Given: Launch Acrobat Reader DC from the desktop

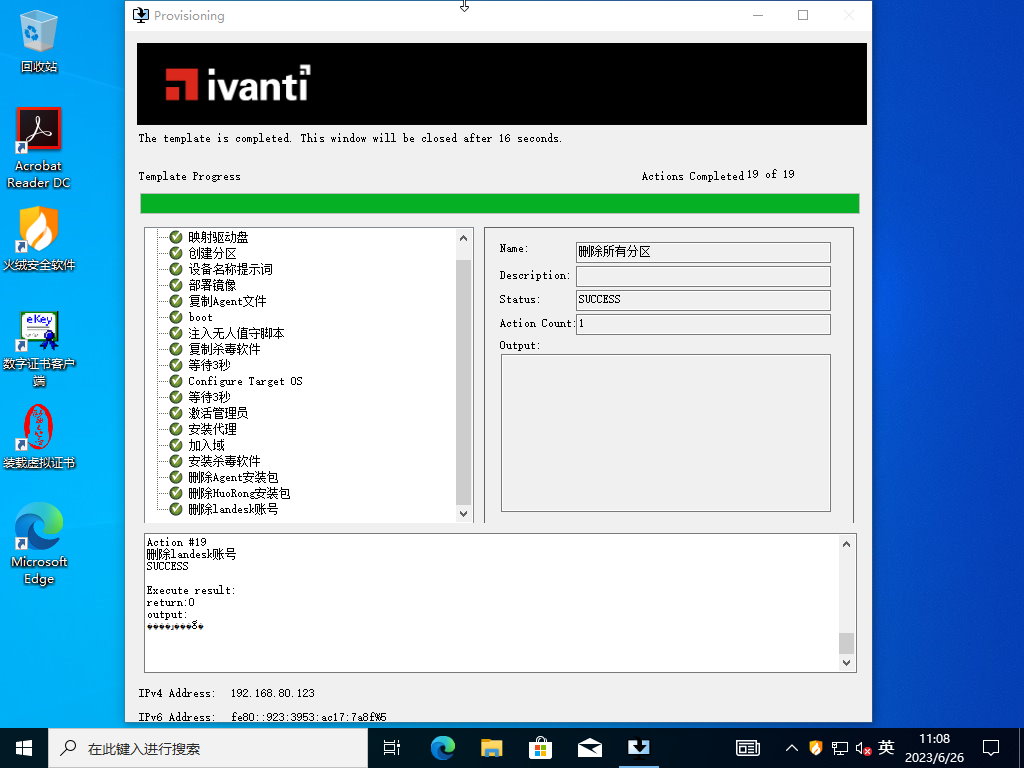Looking at the screenshot, I should pyautogui.click(x=38, y=130).
